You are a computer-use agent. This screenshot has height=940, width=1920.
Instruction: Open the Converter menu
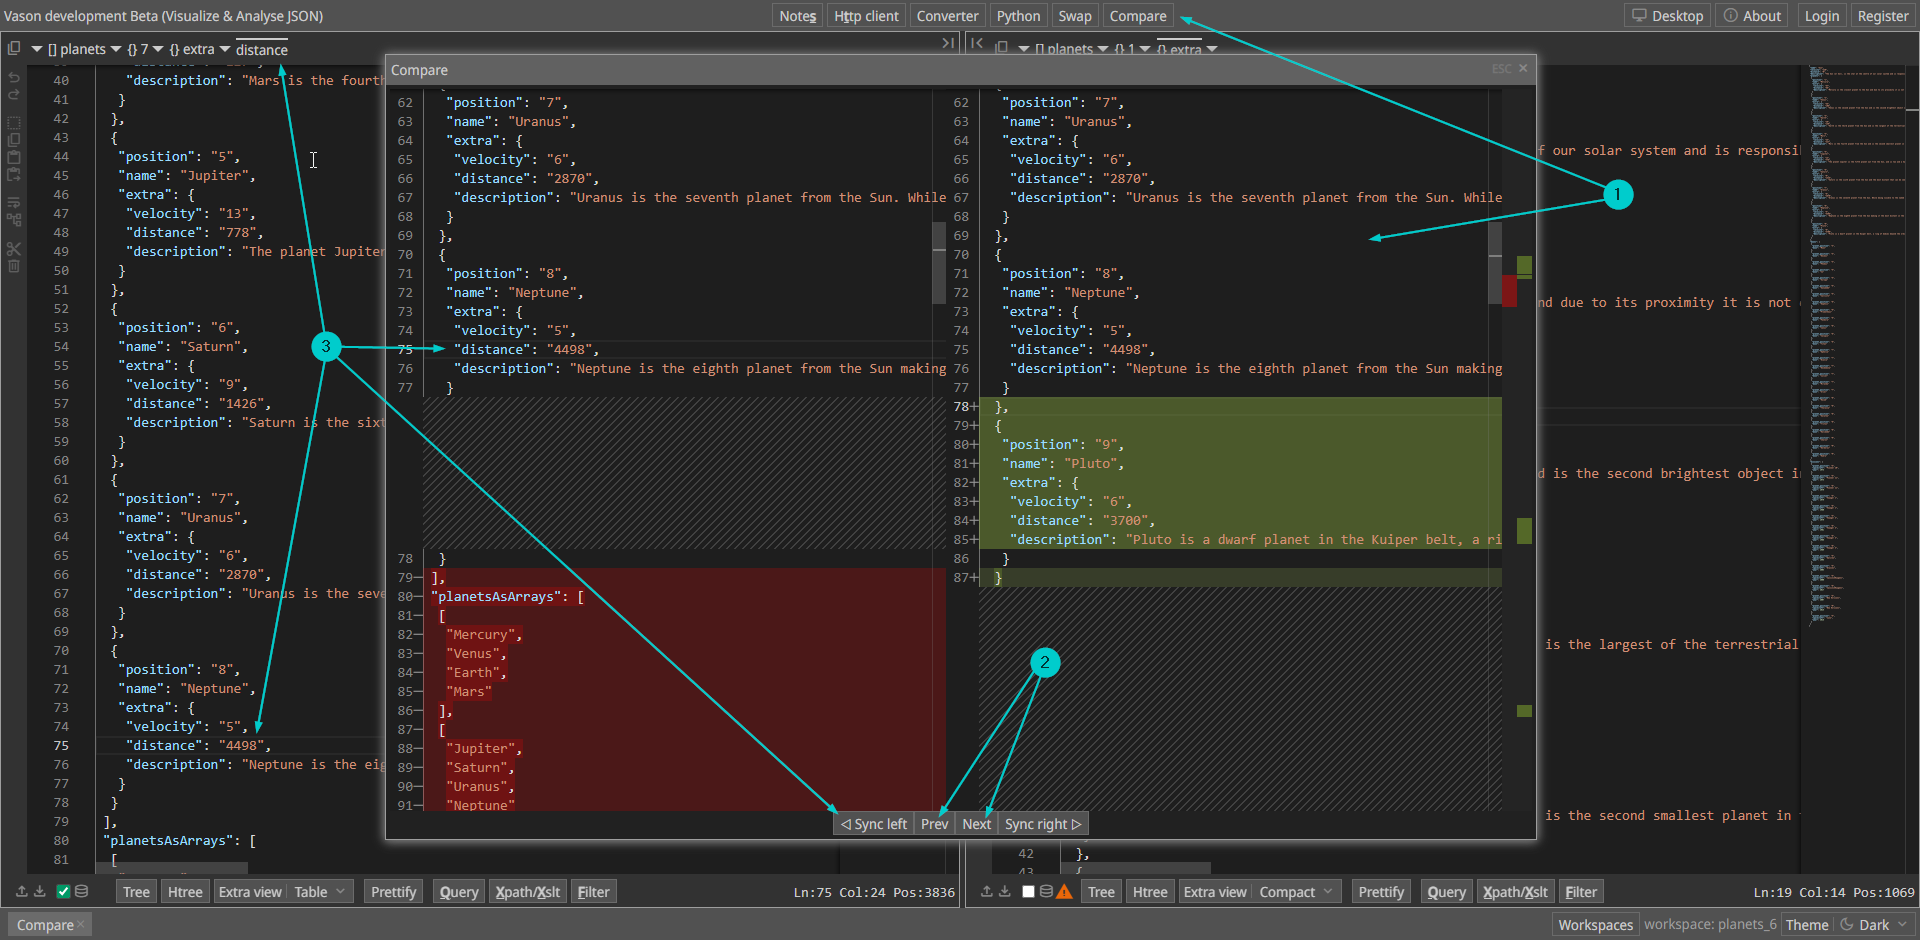947,16
